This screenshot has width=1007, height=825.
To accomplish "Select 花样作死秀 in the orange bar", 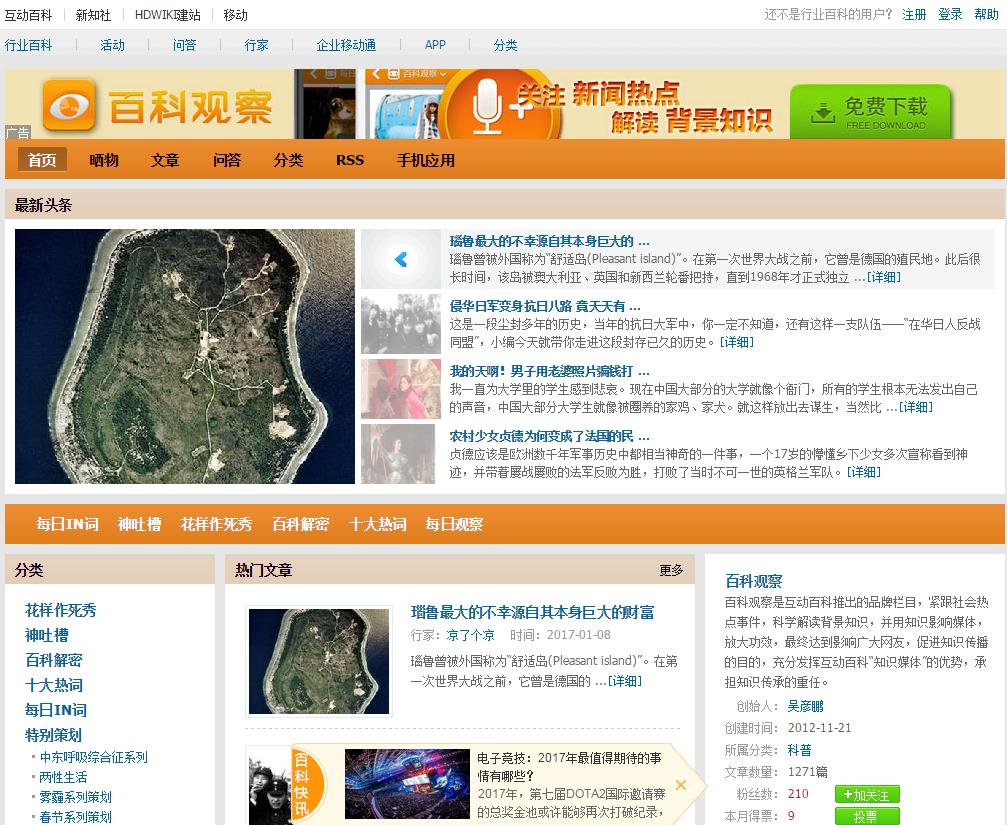I will point(216,524).
